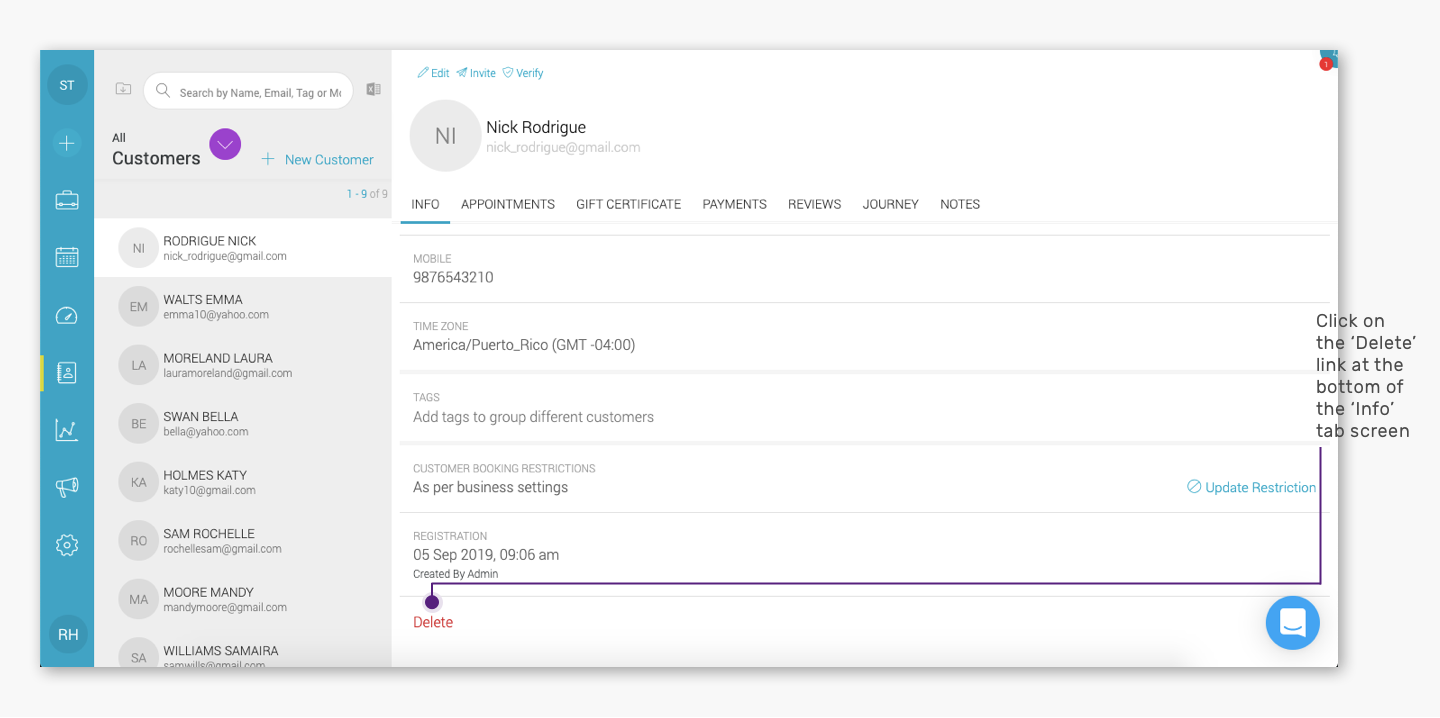Click the America/Puerto_Rico time zone value
Image resolution: width=1440 pixels, height=718 pixels.
point(524,345)
